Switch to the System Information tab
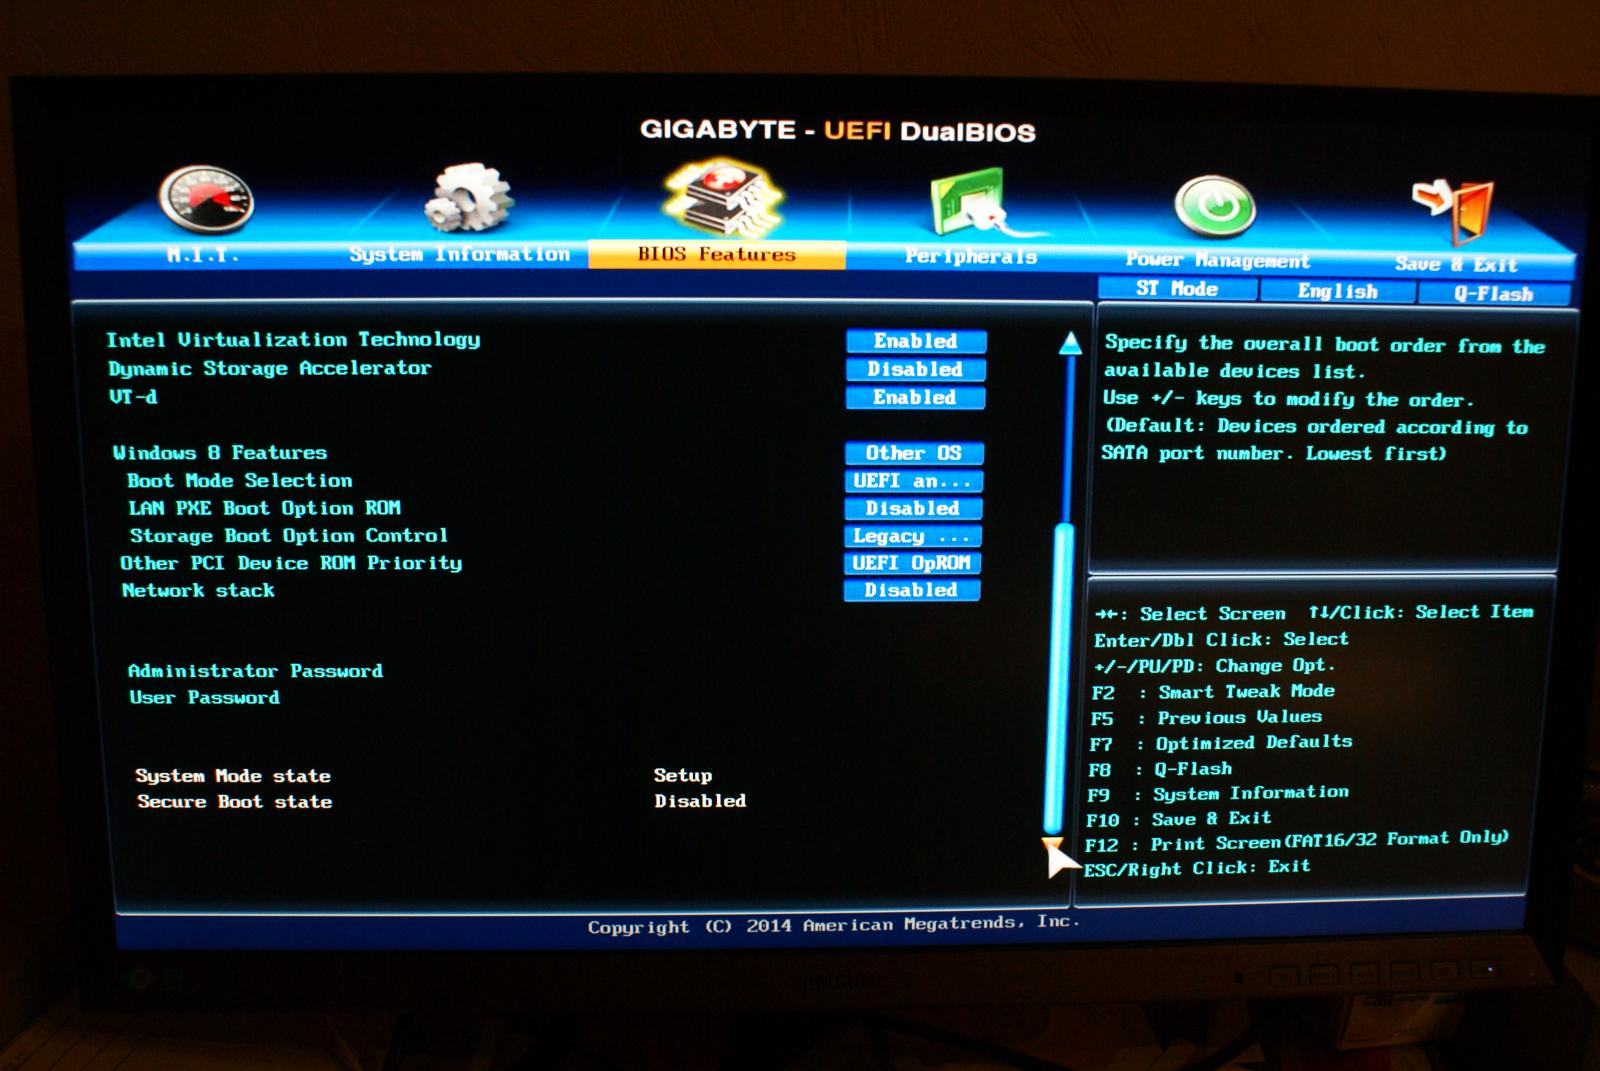The image size is (1600, 1071). (x=460, y=254)
